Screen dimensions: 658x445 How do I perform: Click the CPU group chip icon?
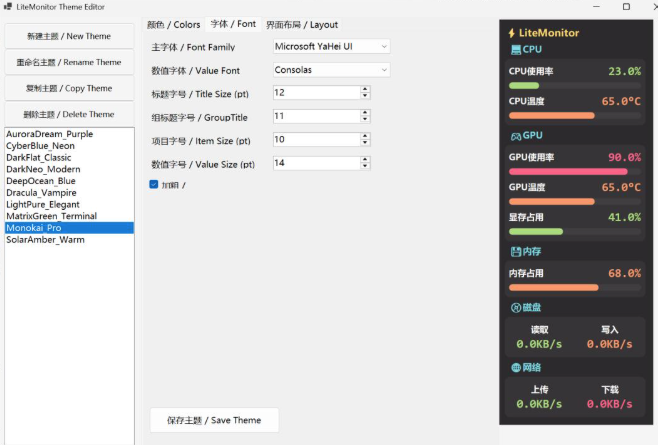point(516,50)
